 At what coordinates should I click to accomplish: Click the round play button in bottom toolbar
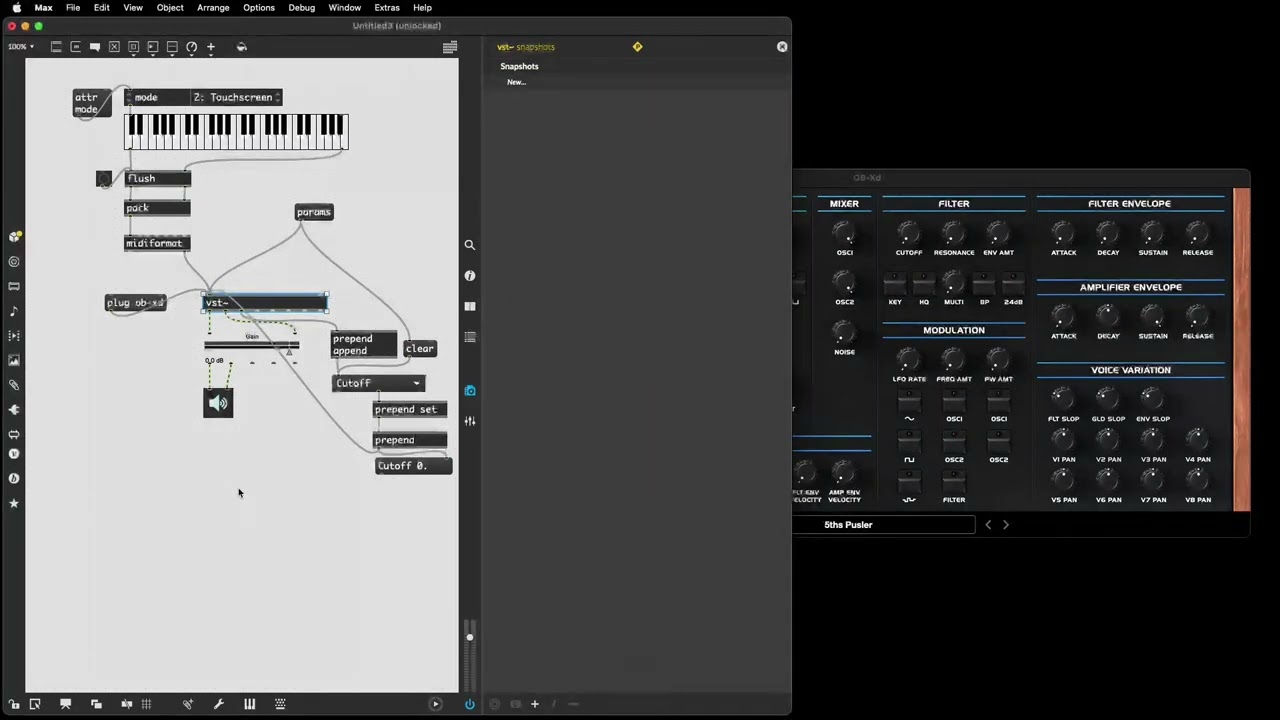point(435,704)
